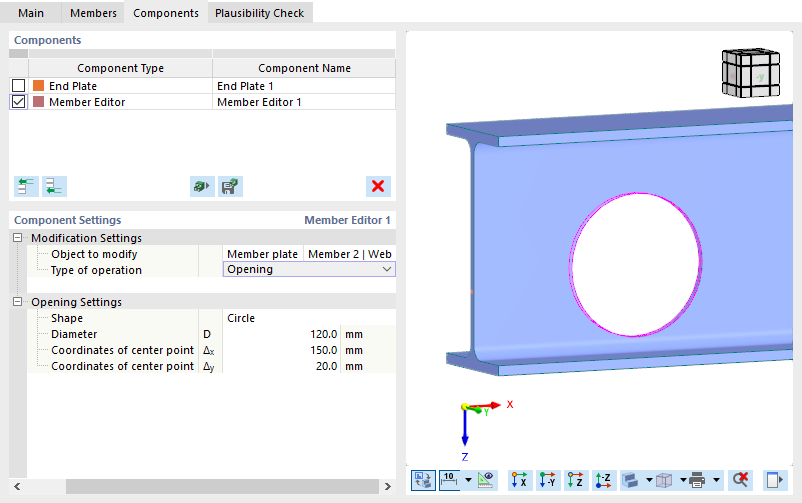Edit the center point Δy value 20.0
This screenshot has width=802, height=503.
pyautogui.click(x=281, y=366)
